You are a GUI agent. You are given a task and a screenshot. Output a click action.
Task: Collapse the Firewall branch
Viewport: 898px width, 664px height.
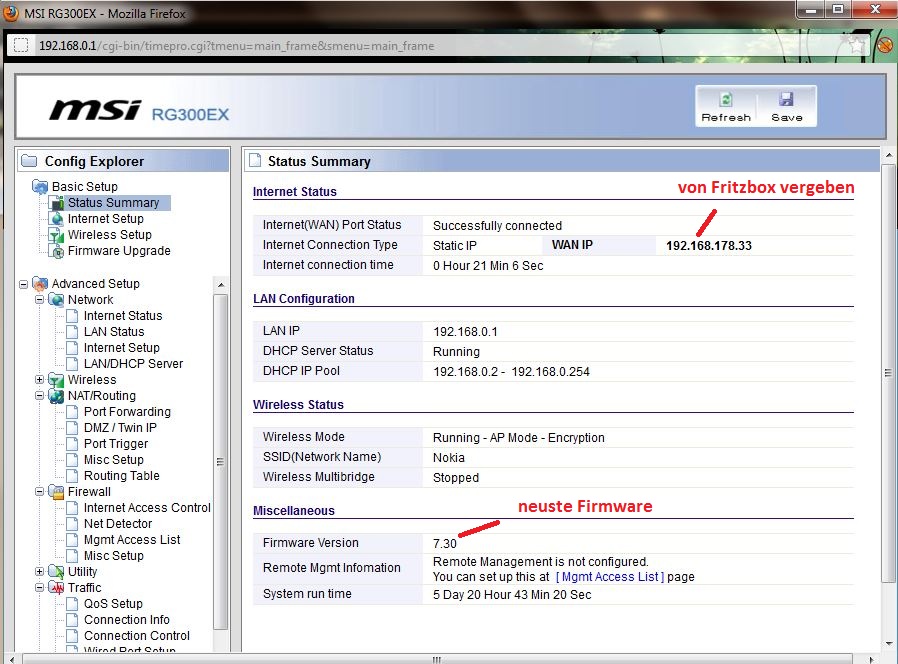coord(40,492)
